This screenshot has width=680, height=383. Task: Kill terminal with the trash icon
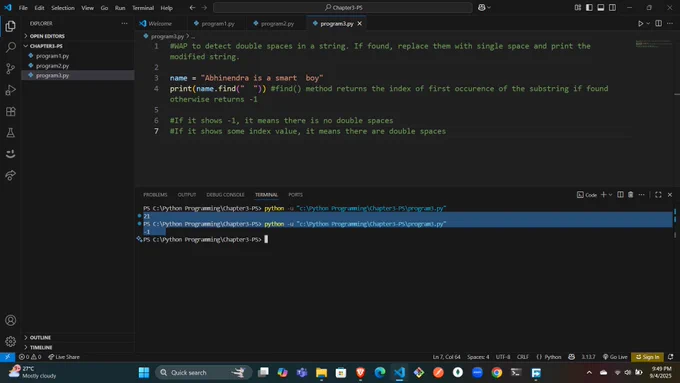tap(631, 195)
